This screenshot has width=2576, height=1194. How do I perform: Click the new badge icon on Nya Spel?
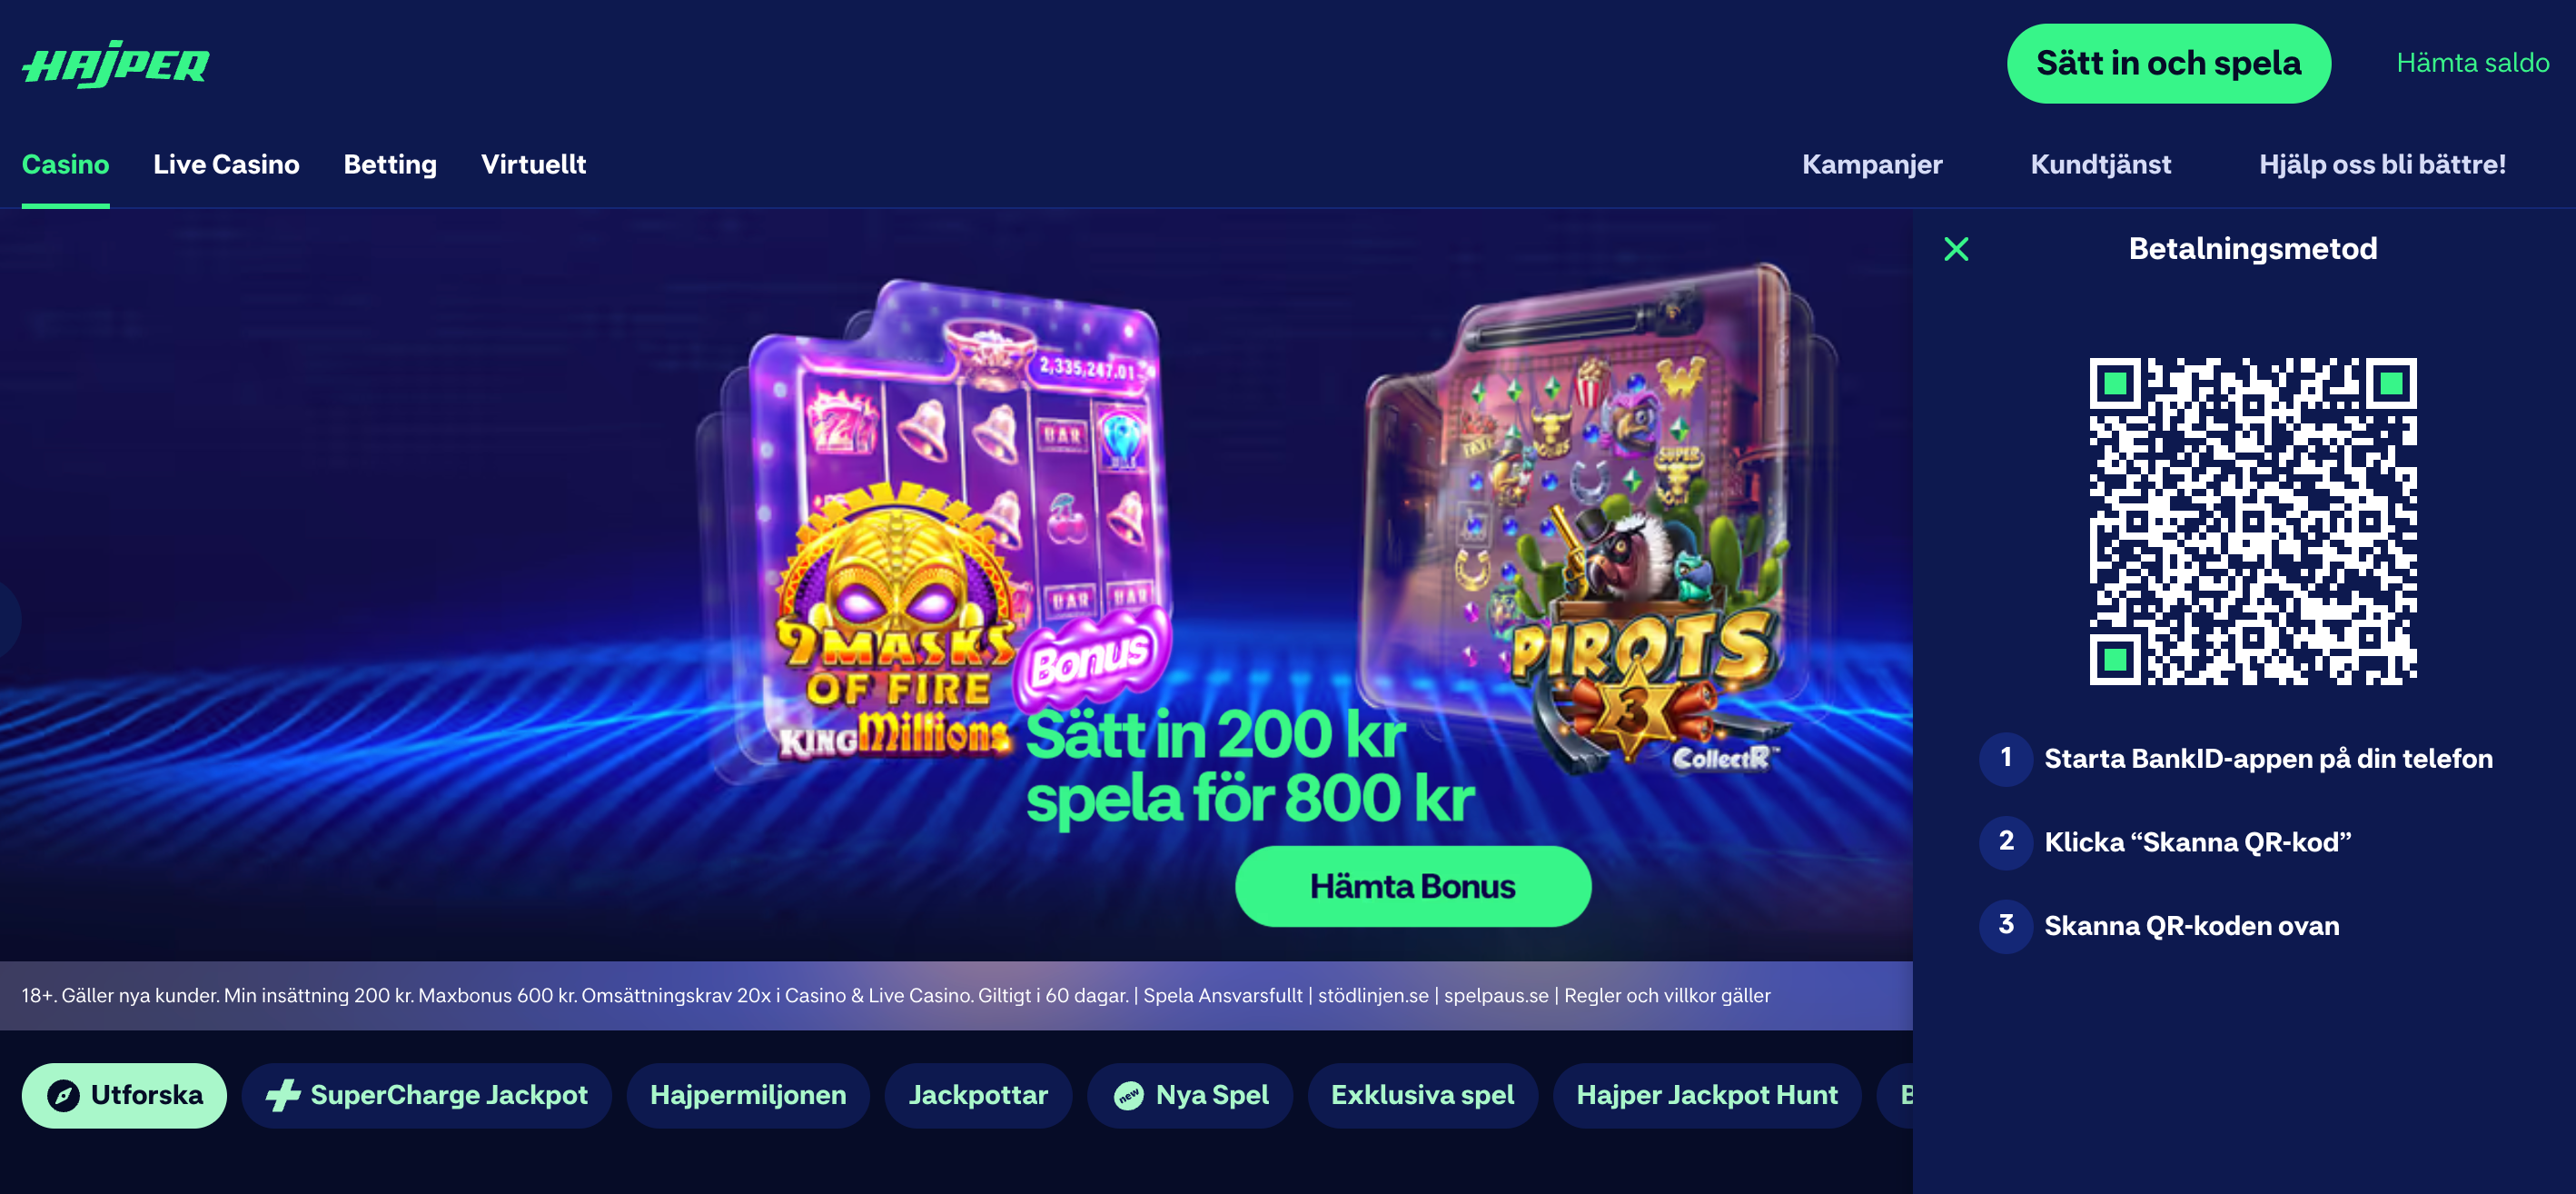pos(1129,1096)
